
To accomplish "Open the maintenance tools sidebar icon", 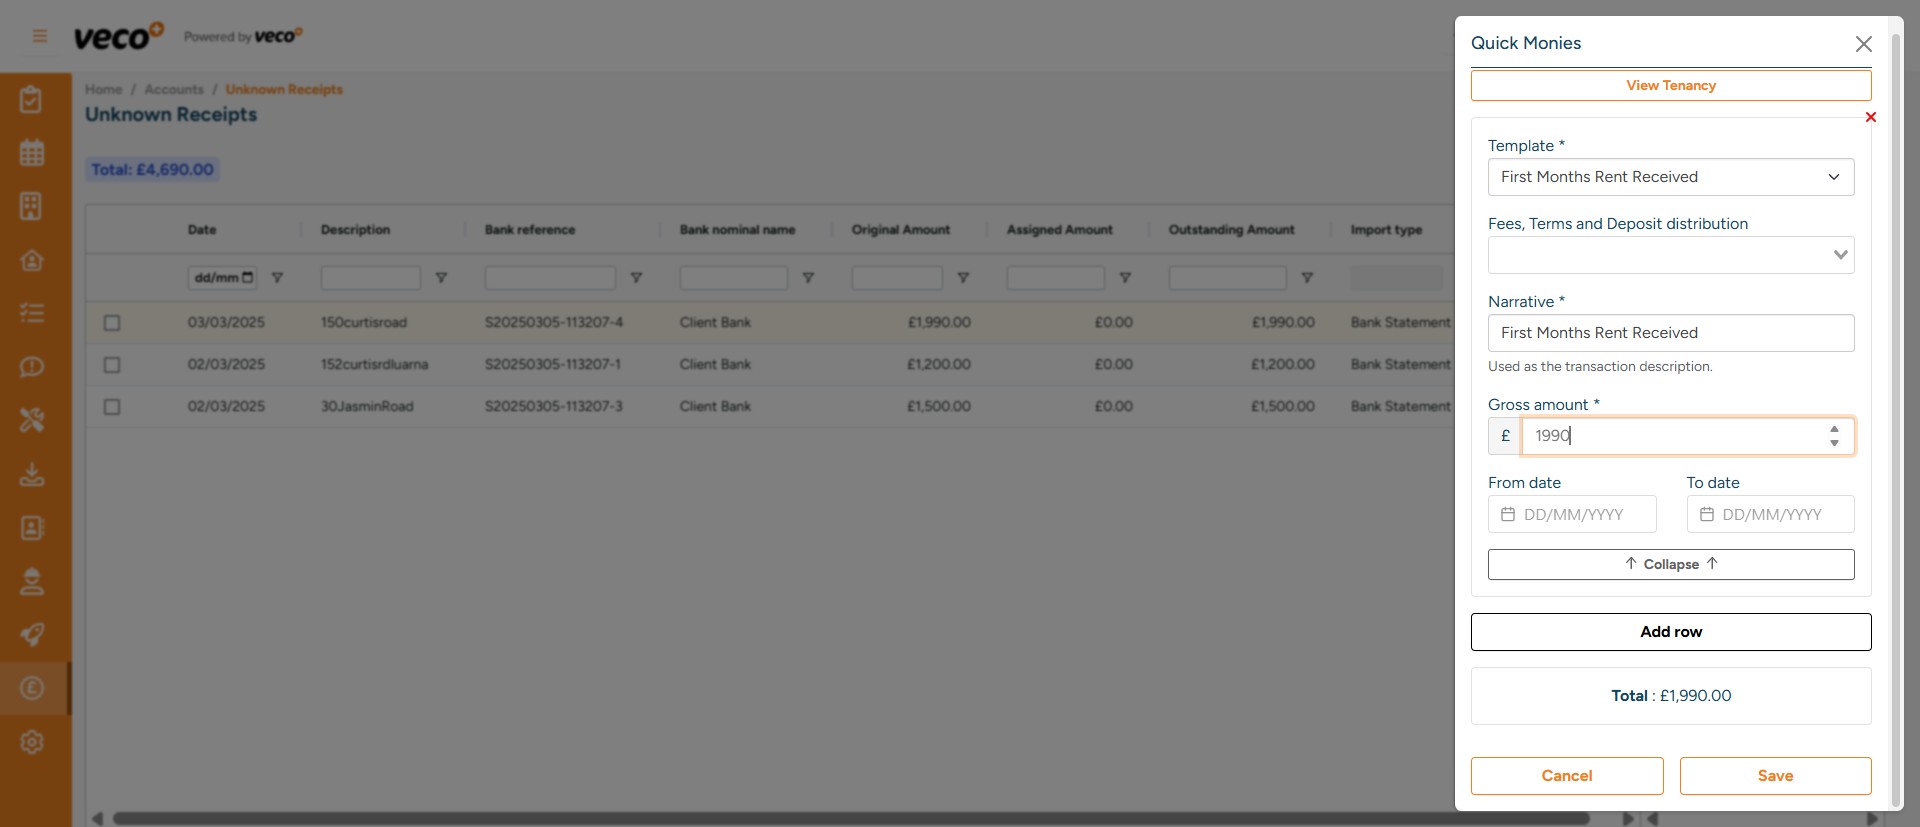I will pos(32,420).
